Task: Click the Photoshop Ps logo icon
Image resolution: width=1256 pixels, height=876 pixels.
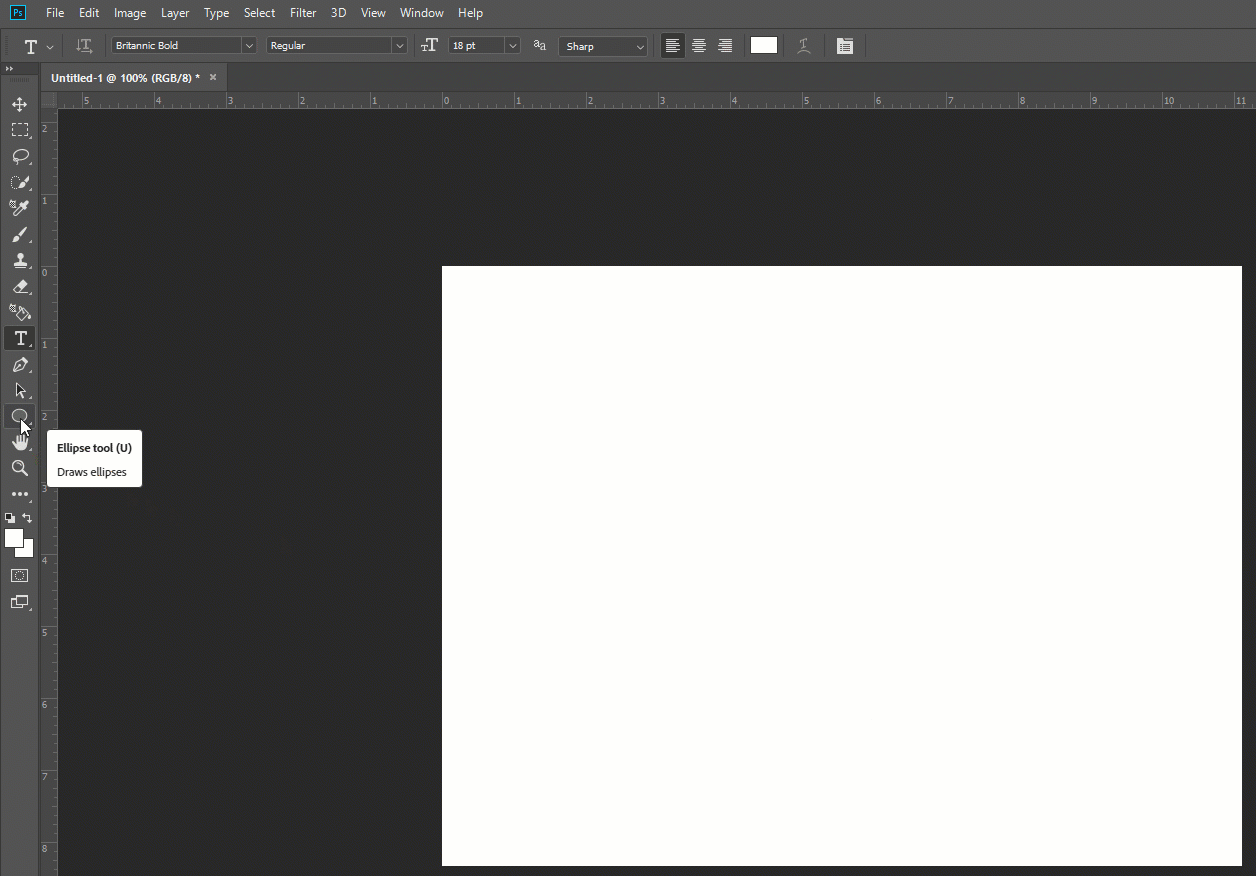Action: point(17,13)
